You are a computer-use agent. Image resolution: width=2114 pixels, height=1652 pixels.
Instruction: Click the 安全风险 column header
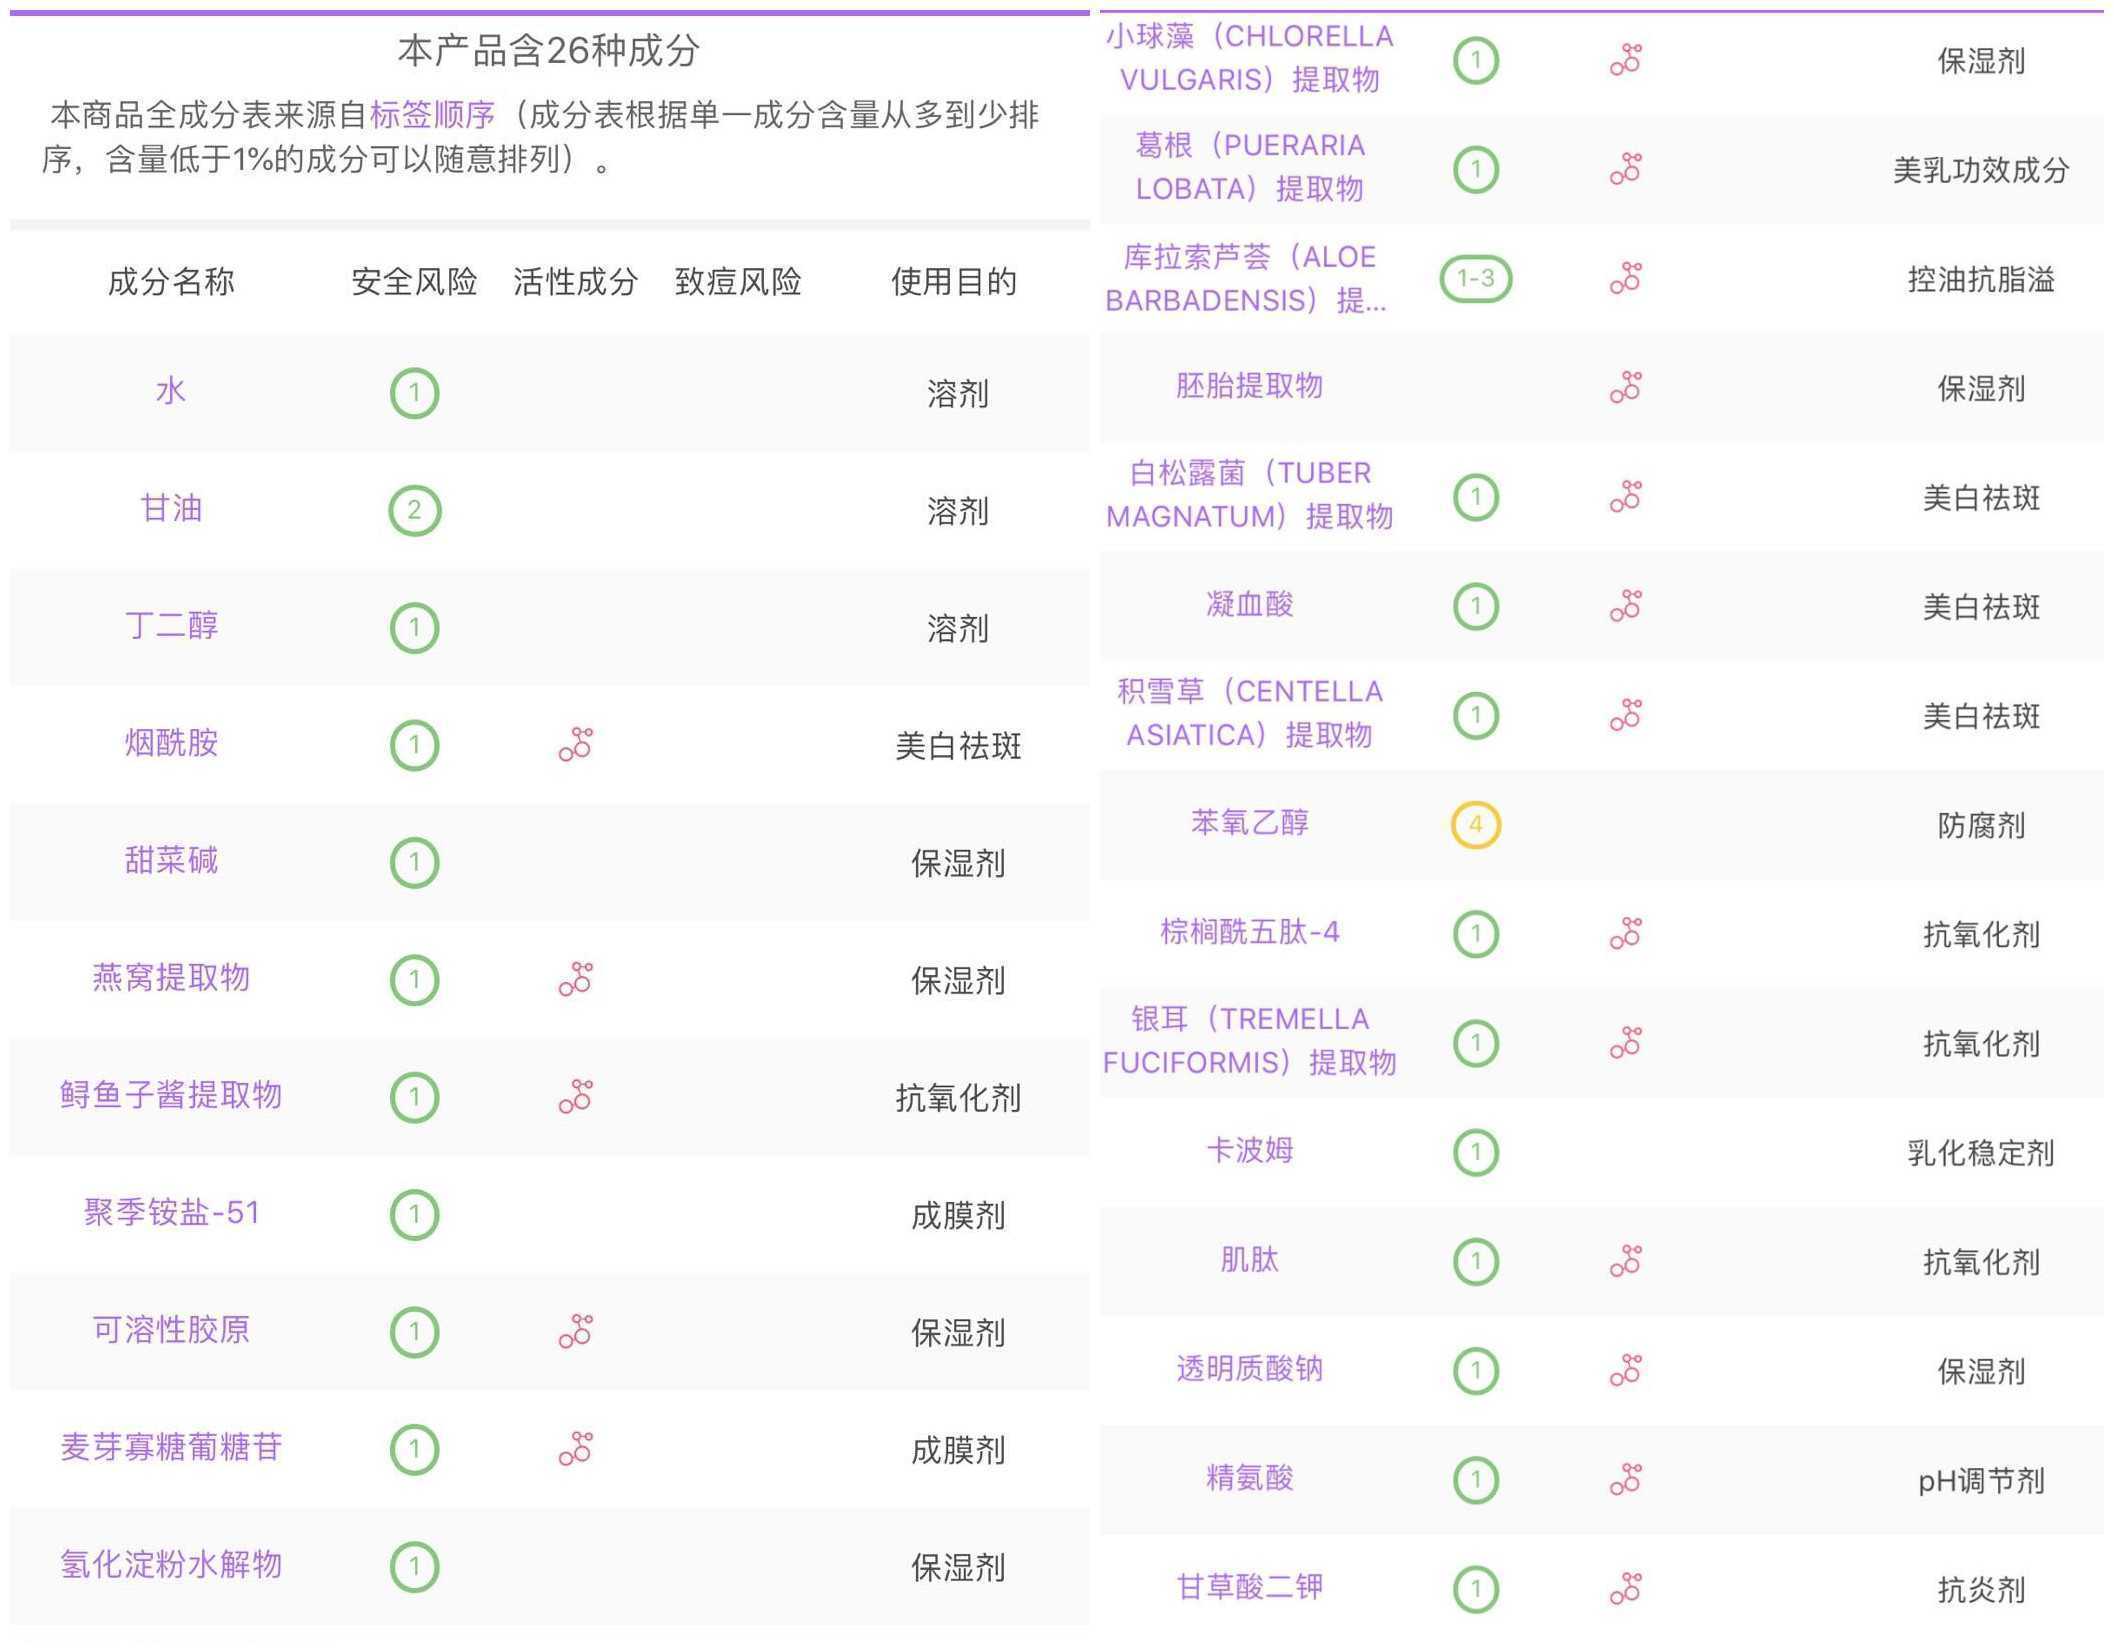pos(414,283)
